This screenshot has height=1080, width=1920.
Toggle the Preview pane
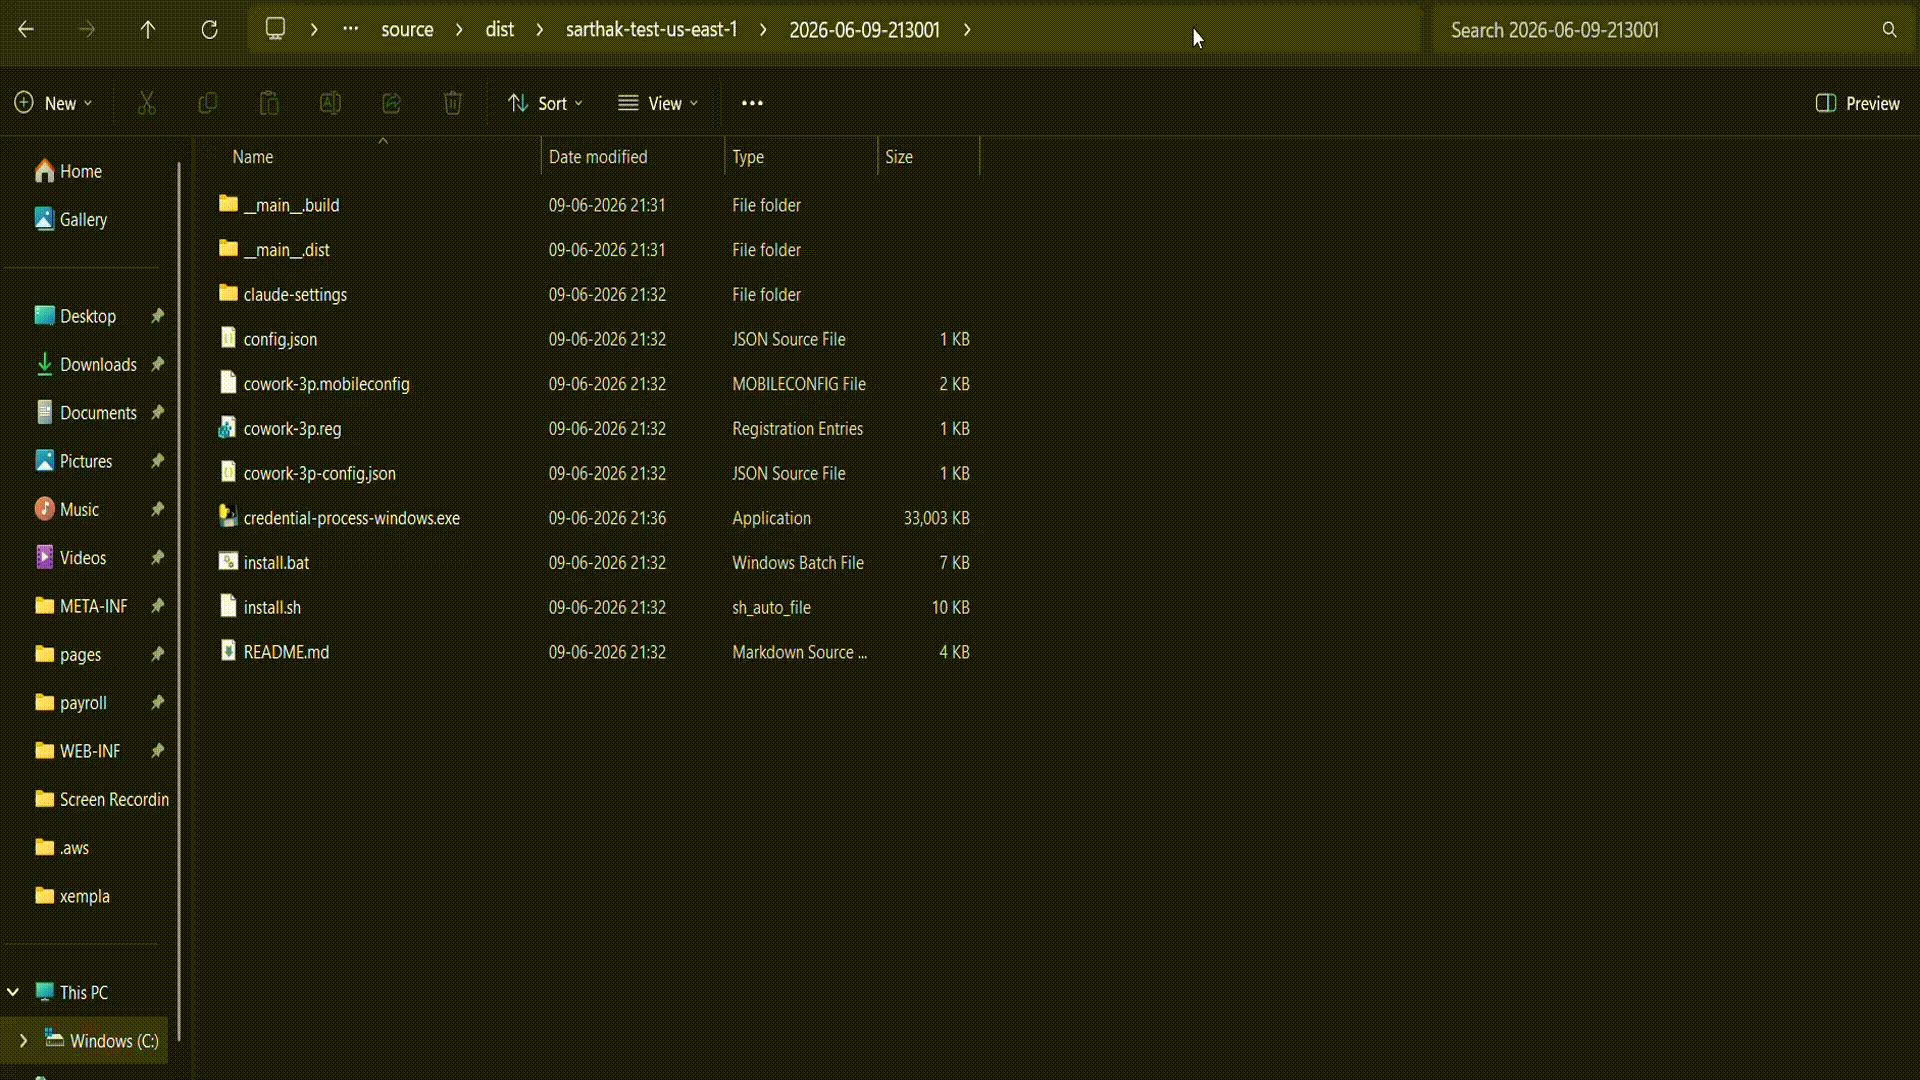click(1857, 103)
